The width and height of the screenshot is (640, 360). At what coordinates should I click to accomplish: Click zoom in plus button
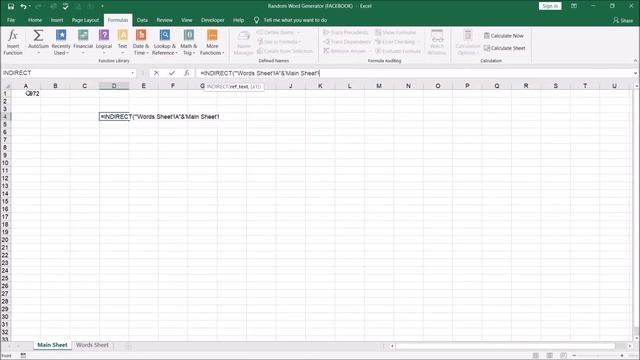pyautogui.click(x=622, y=356)
